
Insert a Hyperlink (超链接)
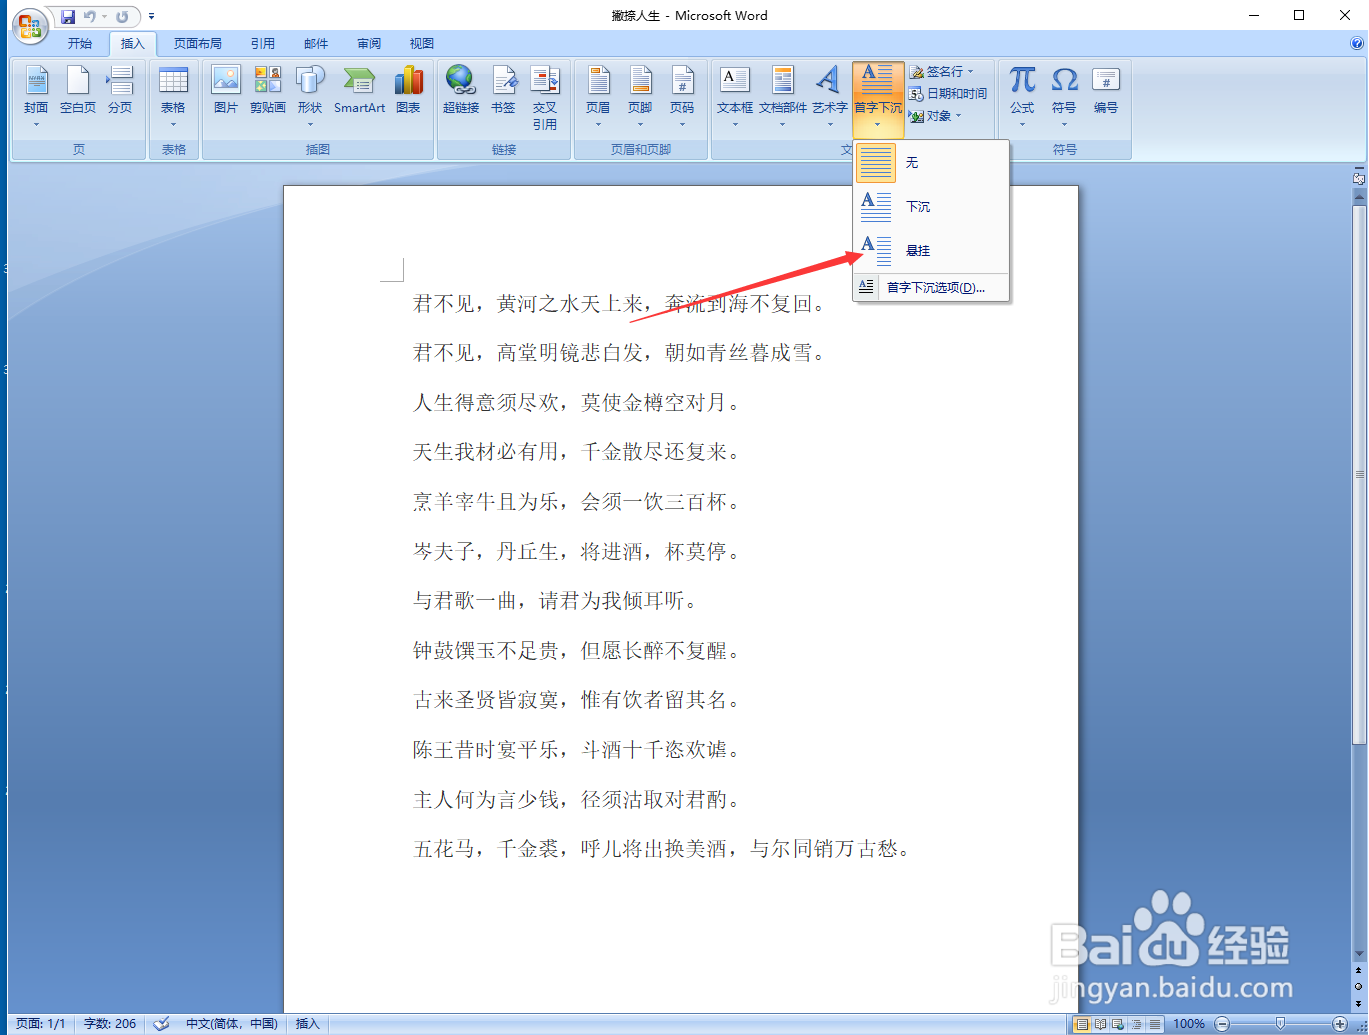click(x=460, y=93)
